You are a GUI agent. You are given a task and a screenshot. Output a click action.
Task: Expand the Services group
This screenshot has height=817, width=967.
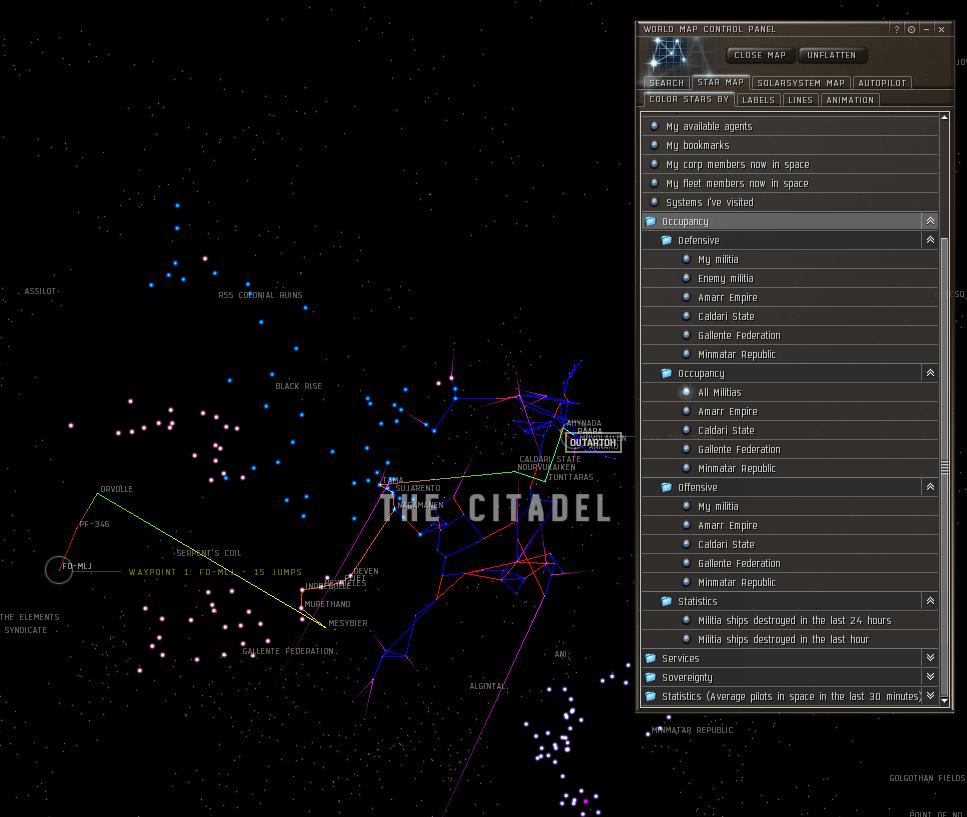930,658
